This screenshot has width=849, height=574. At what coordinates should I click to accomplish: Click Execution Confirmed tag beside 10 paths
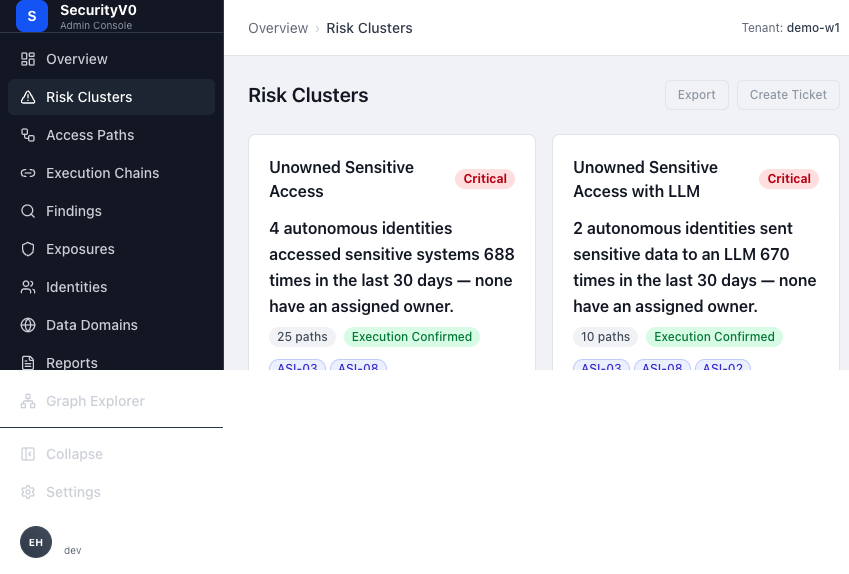click(x=714, y=337)
